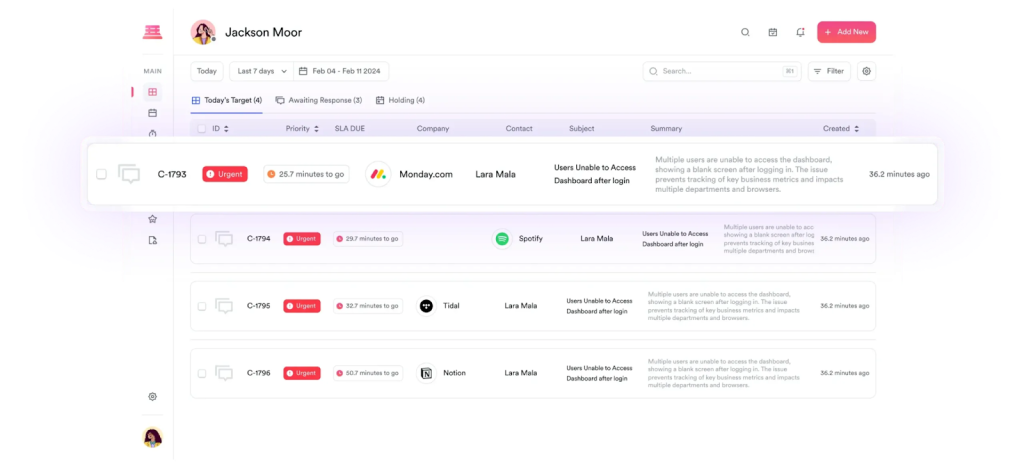Select the ticket ID C-1796
This screenshot has width=1024, height=469.
pyautogui.click(x=259, y=373)
